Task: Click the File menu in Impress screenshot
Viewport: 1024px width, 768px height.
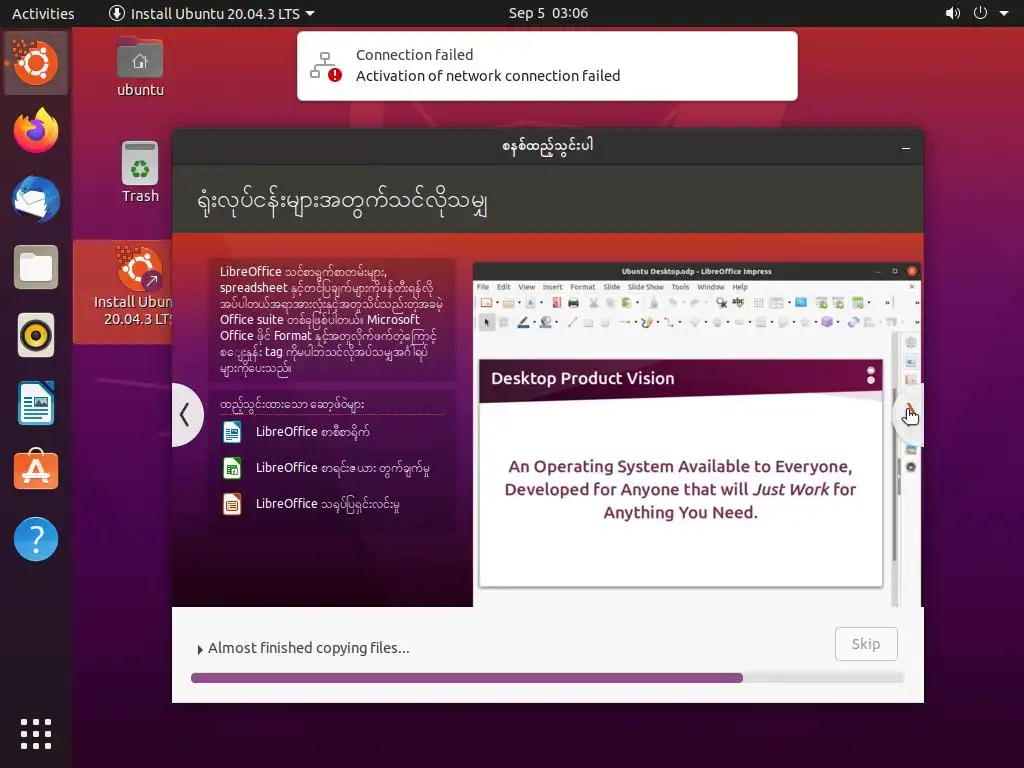Action: point(483,287)
